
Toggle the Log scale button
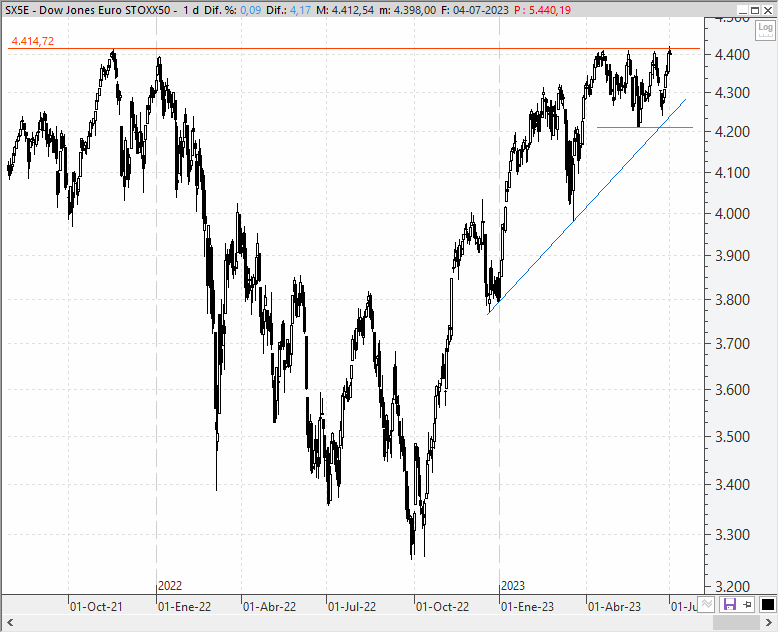(765, 29)
